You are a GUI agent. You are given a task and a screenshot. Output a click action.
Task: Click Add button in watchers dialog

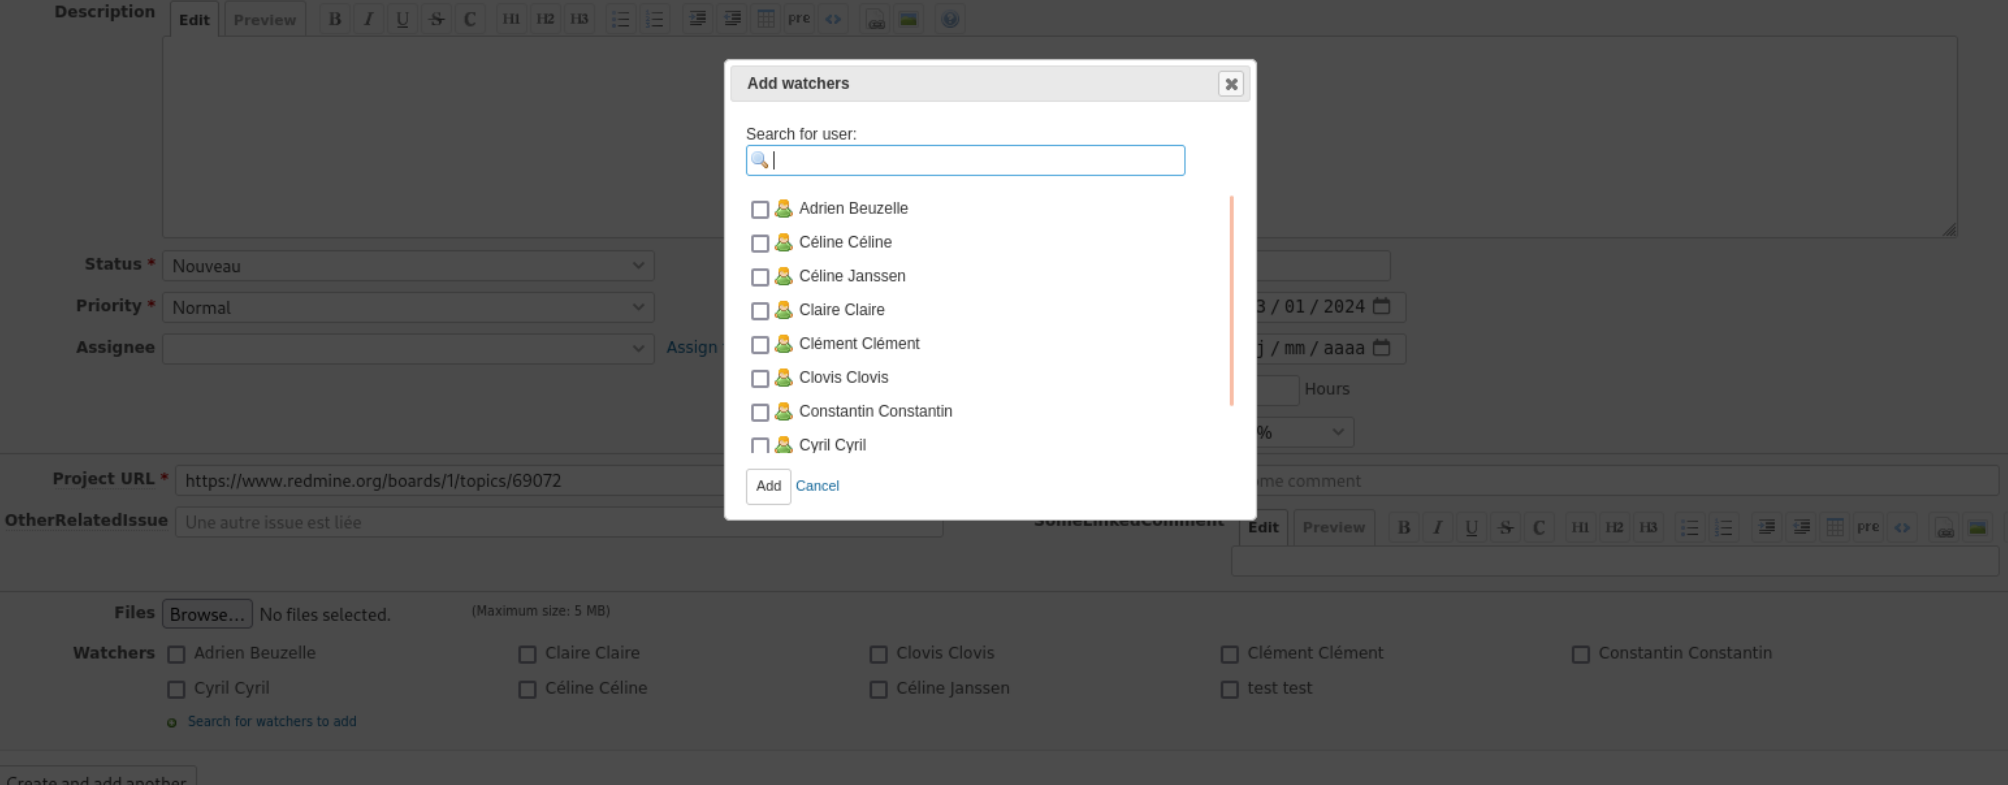pyautogui.click(x=768, y=486)
